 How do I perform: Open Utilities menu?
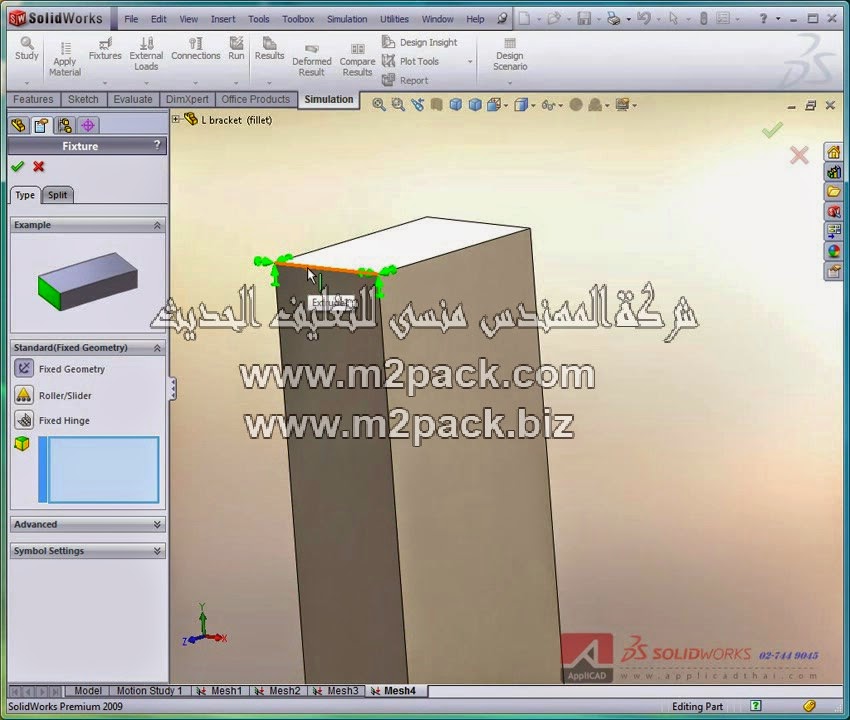coord(394,19)
